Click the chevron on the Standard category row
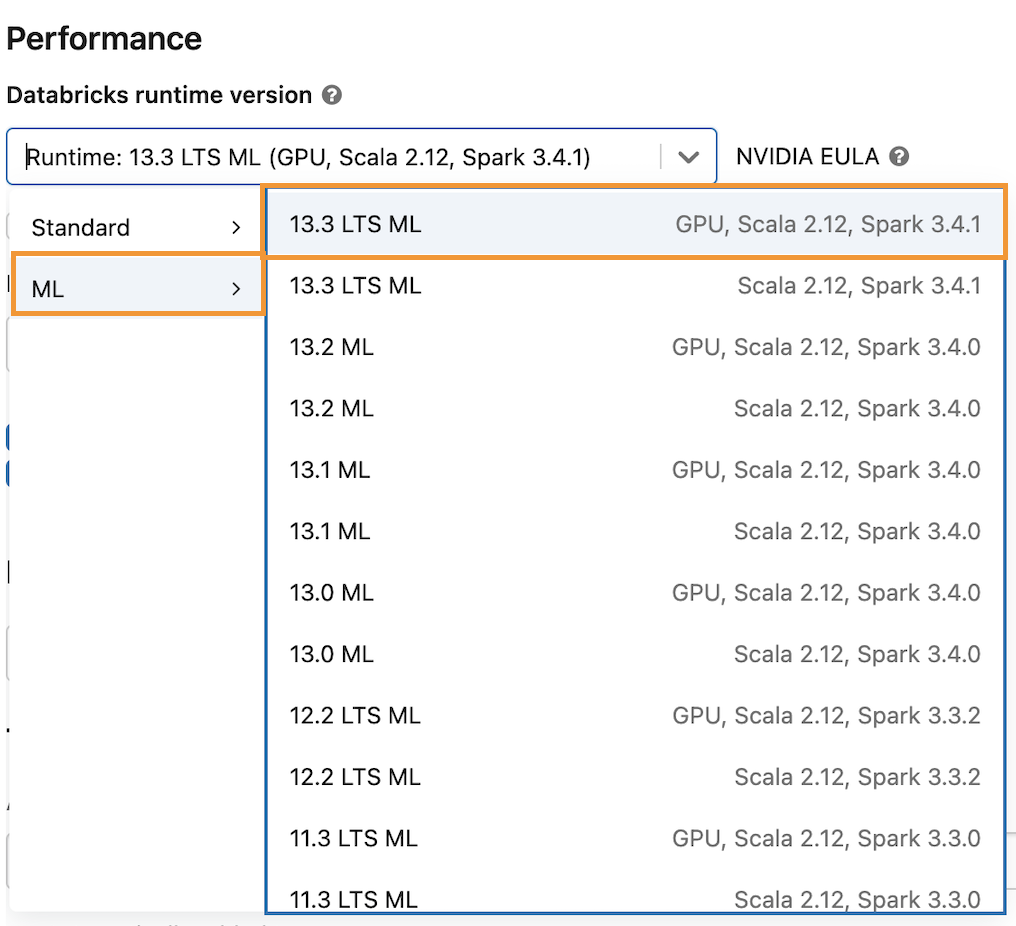 (237, 227)
